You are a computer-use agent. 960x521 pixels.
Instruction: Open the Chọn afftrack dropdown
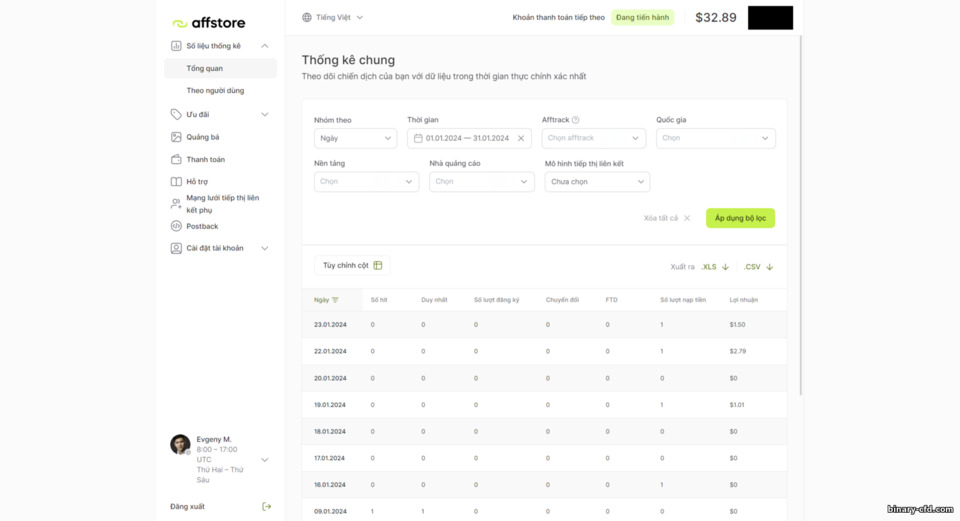(593, 138)
